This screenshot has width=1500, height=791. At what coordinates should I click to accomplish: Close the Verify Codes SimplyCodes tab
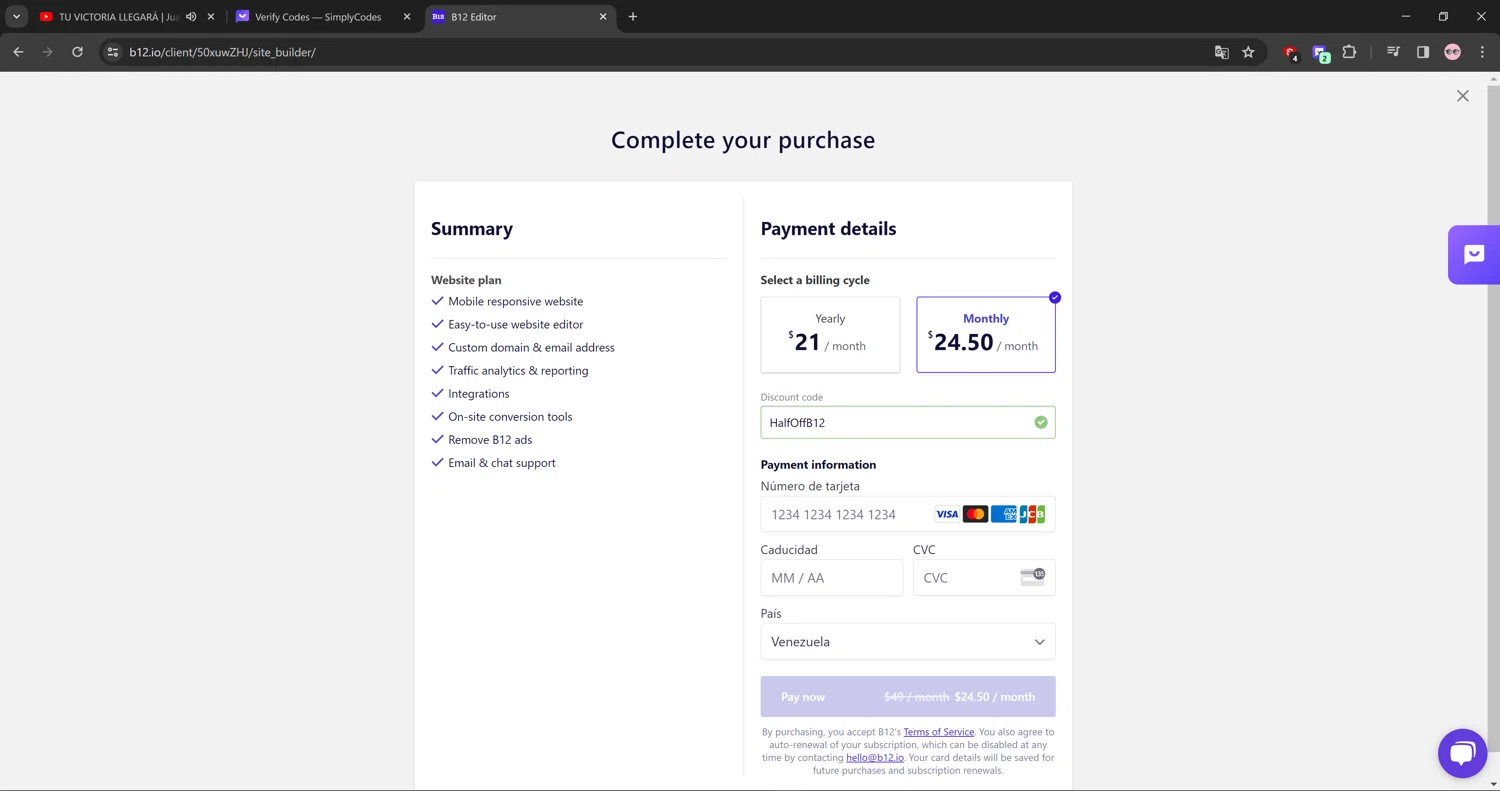point(407,17)
